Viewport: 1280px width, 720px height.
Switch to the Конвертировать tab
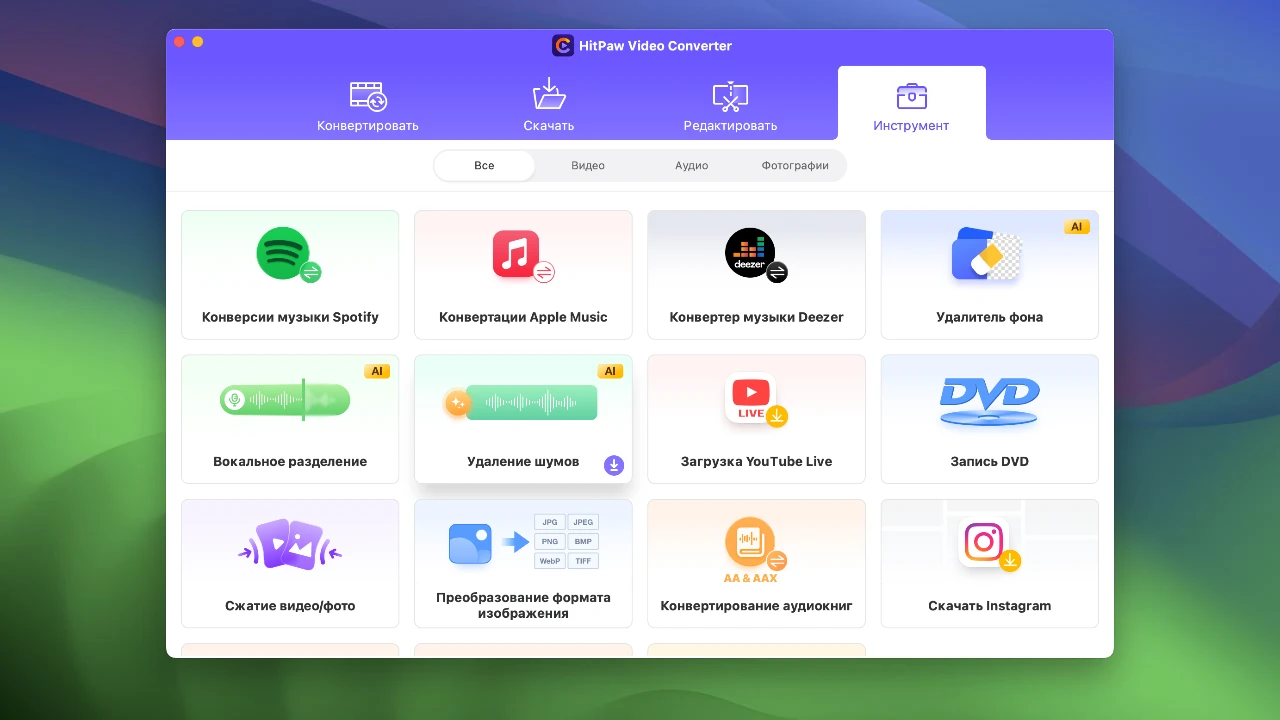(368, 107)
